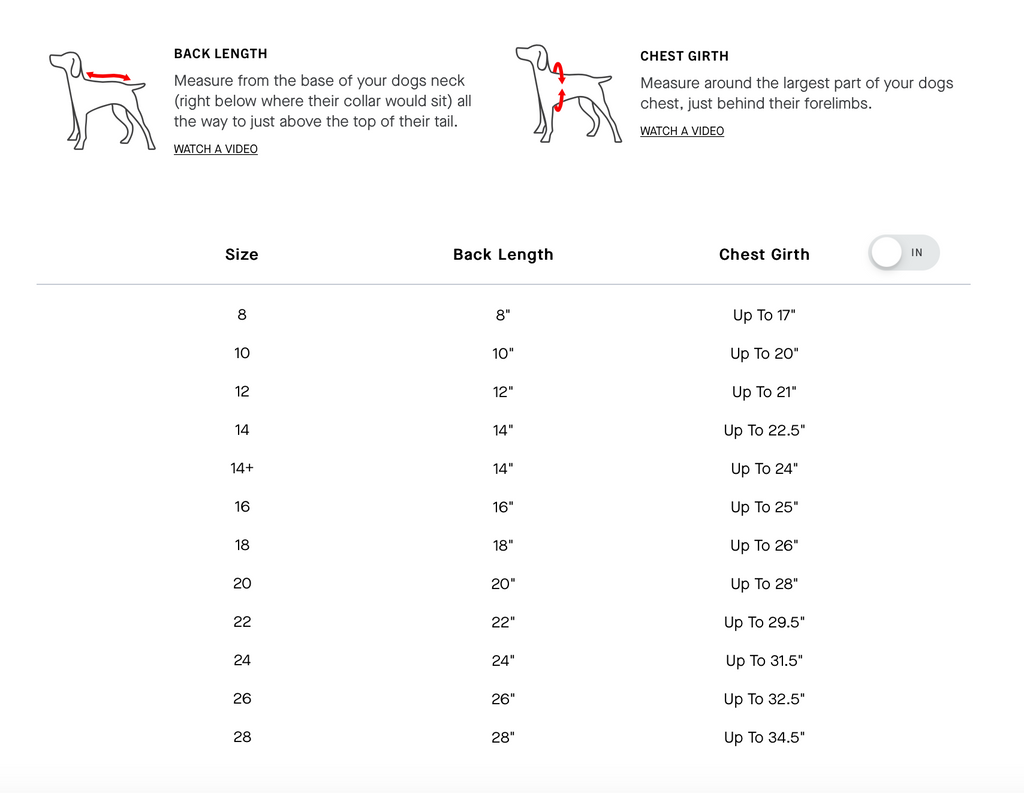Select size 28 row
The image size is (1024, 793).
503,737
